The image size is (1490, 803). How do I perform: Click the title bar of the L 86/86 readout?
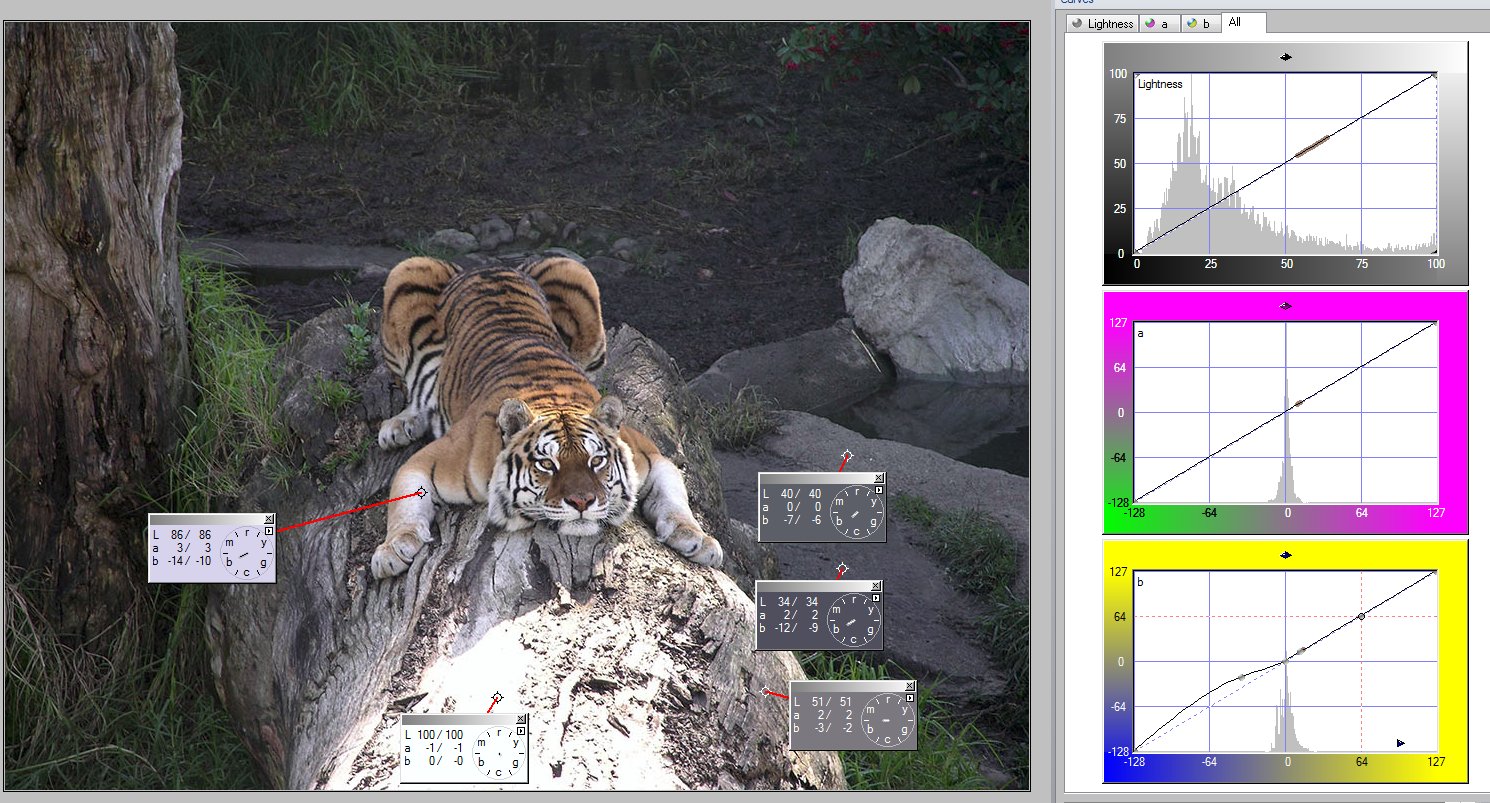(206, 519)
